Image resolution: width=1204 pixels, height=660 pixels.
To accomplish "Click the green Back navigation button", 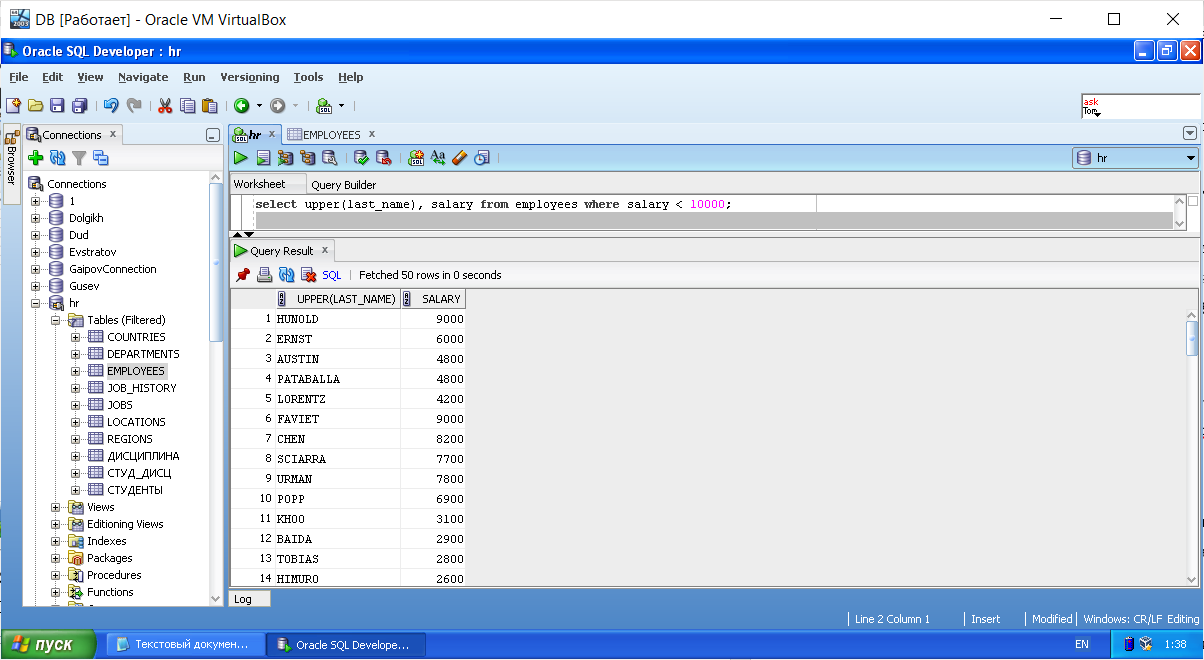I will (x=241, y=105).
